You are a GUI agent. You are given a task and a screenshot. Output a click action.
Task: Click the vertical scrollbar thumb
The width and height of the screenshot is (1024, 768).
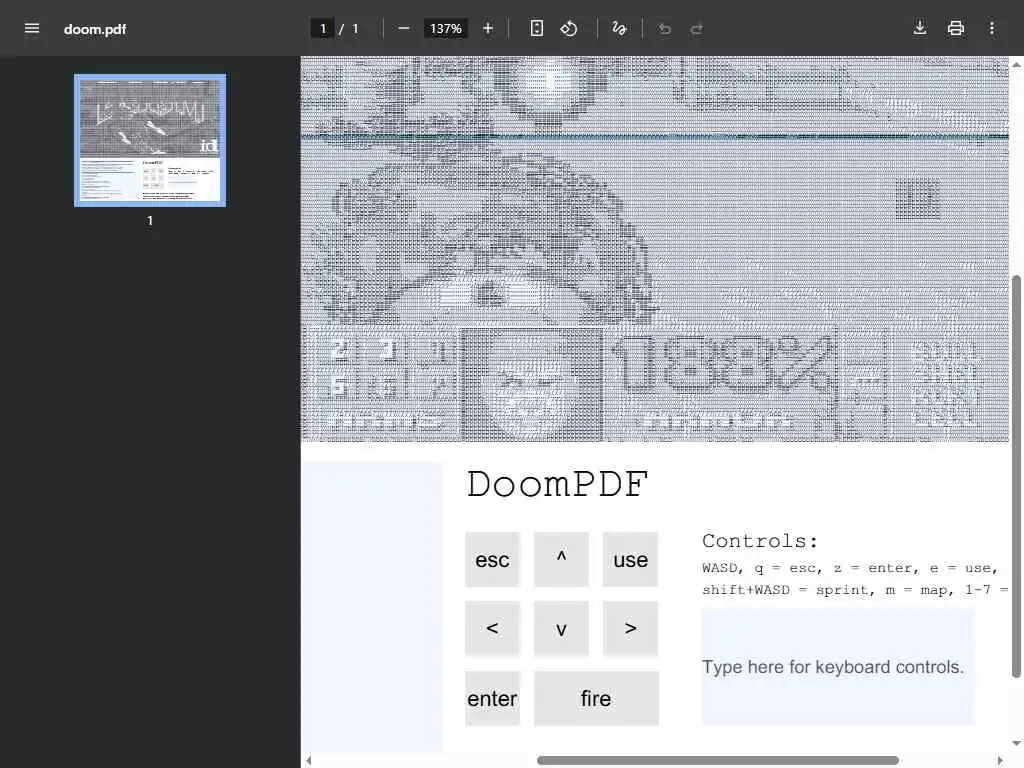(x=1016, y=477)
